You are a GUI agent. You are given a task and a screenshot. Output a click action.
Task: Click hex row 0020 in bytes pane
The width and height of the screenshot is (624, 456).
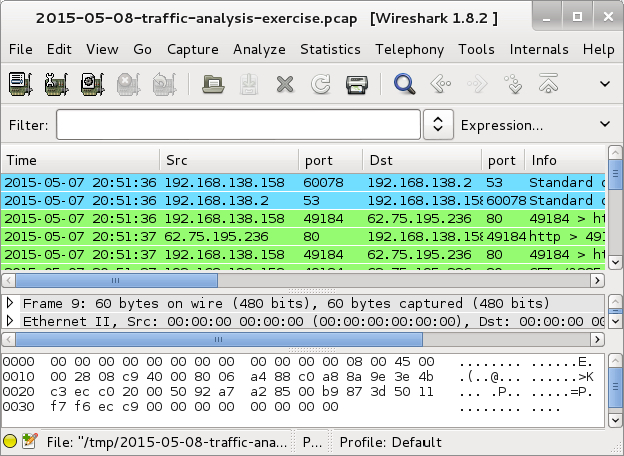point(298,392)
